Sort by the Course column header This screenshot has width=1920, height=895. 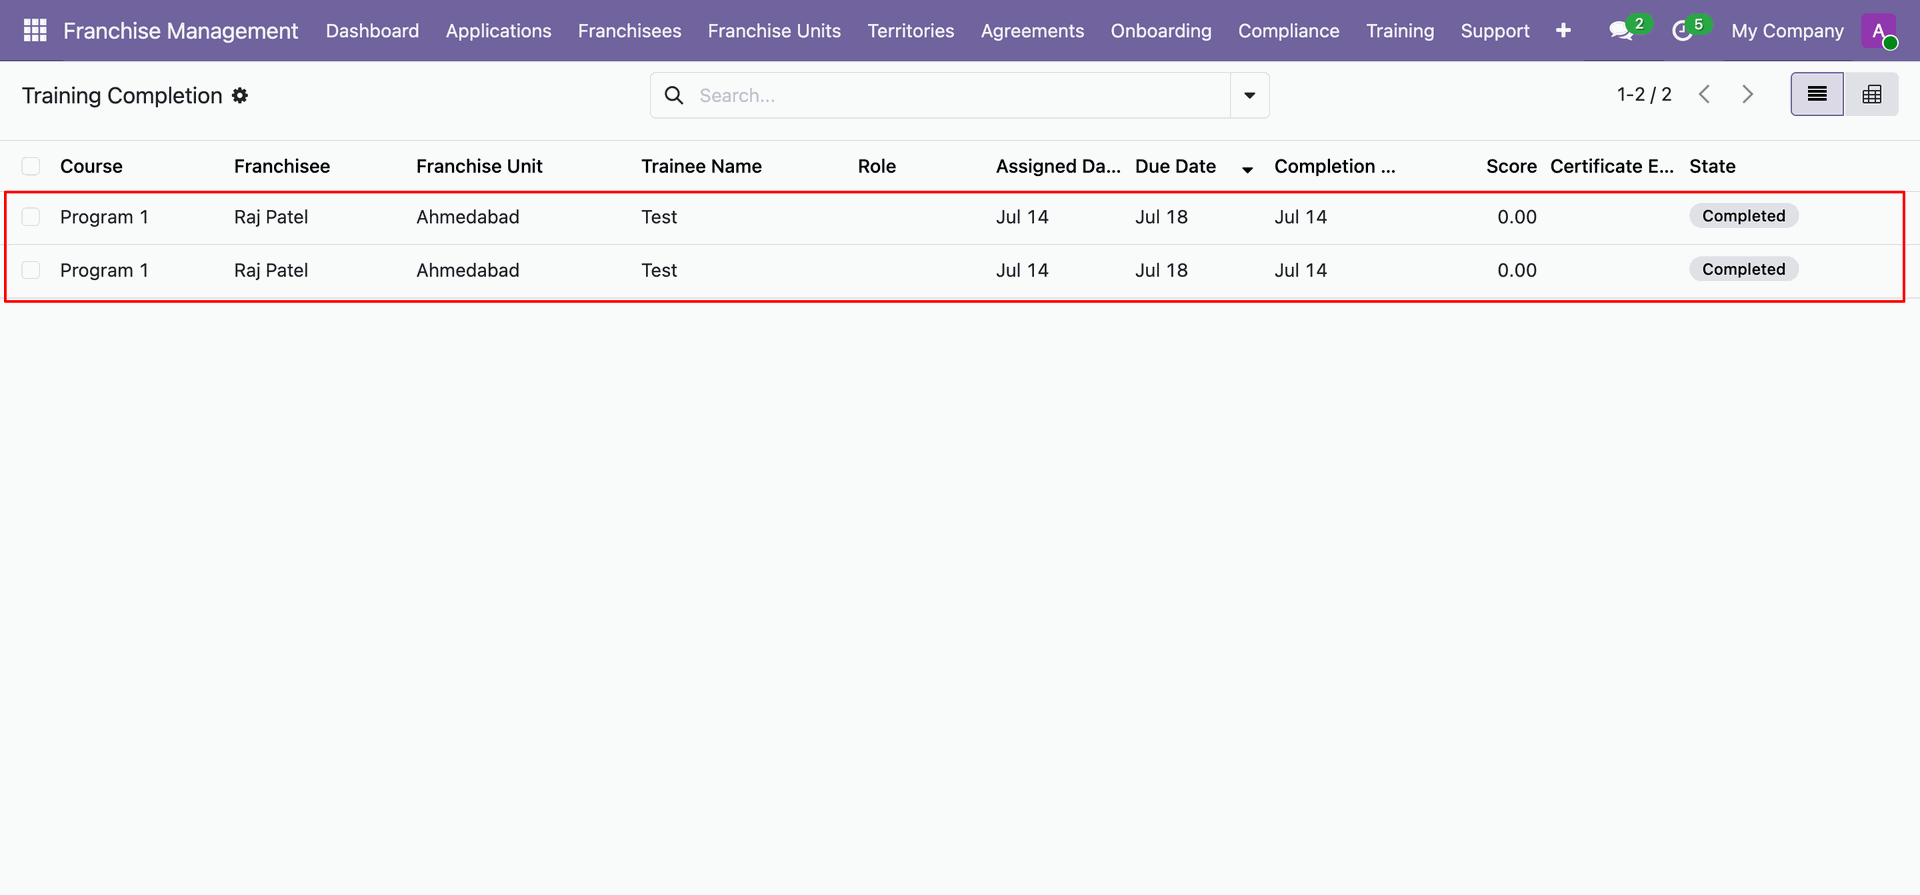click(x=91, y=166)
